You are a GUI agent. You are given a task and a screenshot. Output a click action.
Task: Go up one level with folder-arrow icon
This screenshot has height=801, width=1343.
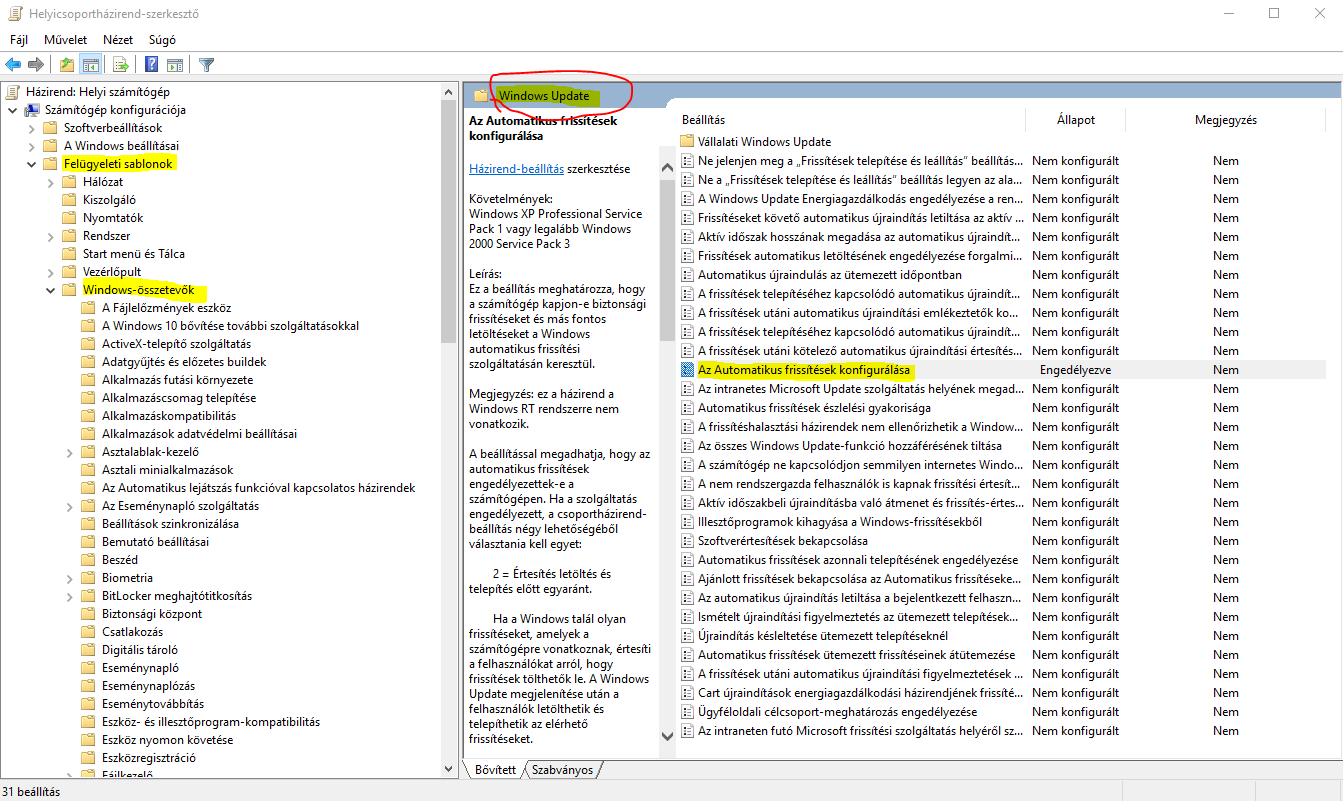pos(66,65)
